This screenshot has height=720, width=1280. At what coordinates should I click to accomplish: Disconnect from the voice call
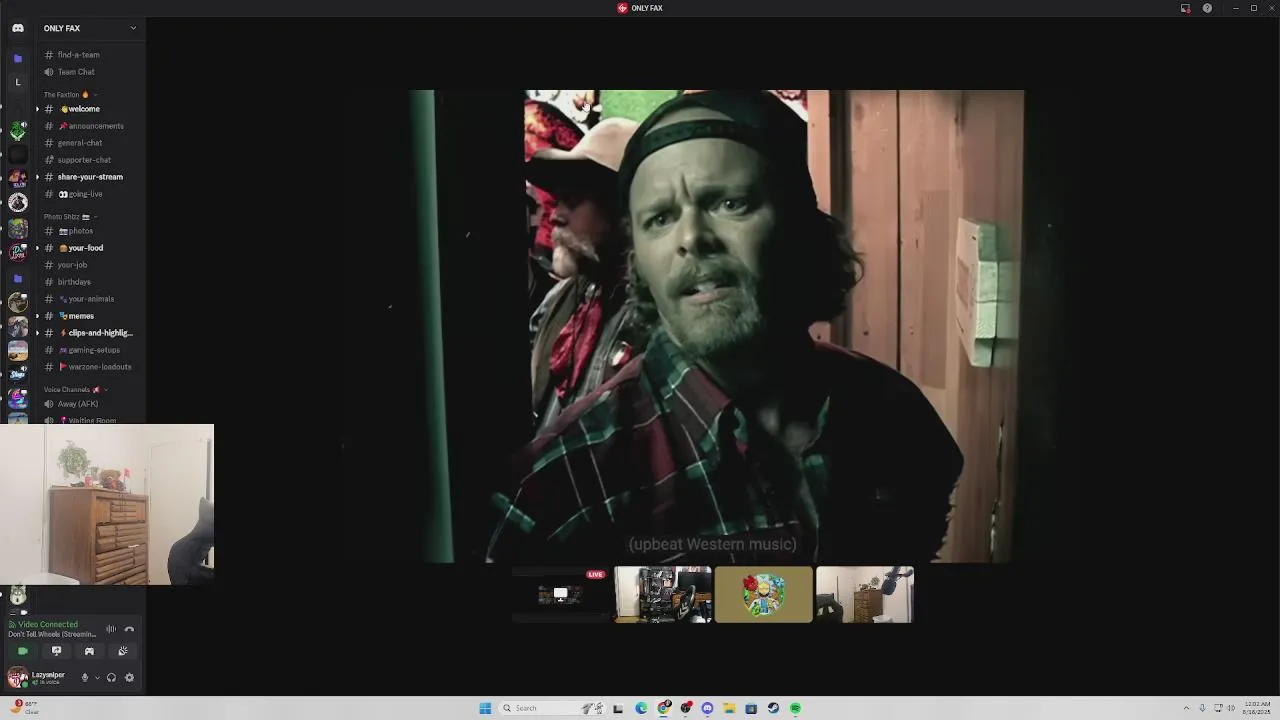point(129,629)
